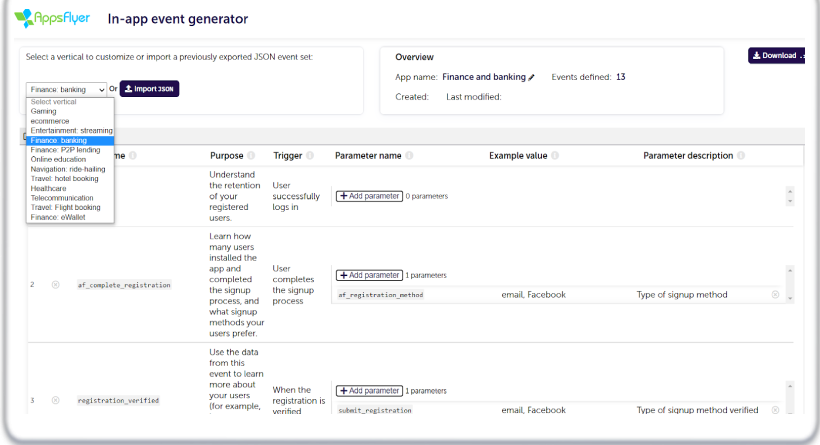Click af_registration_method parameter name field
This screenshot has height=445, width=820.
[x=381, y=295]
